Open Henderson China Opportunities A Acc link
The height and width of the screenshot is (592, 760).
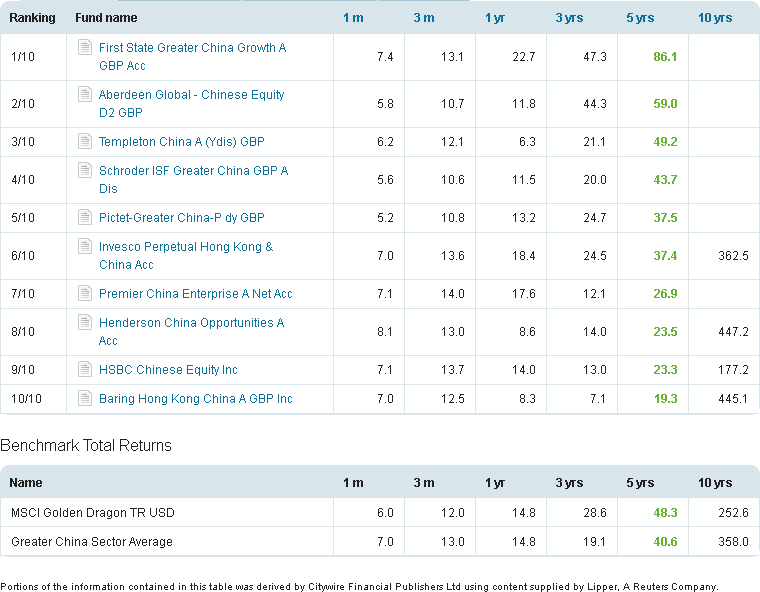click(x=191, y=332)
